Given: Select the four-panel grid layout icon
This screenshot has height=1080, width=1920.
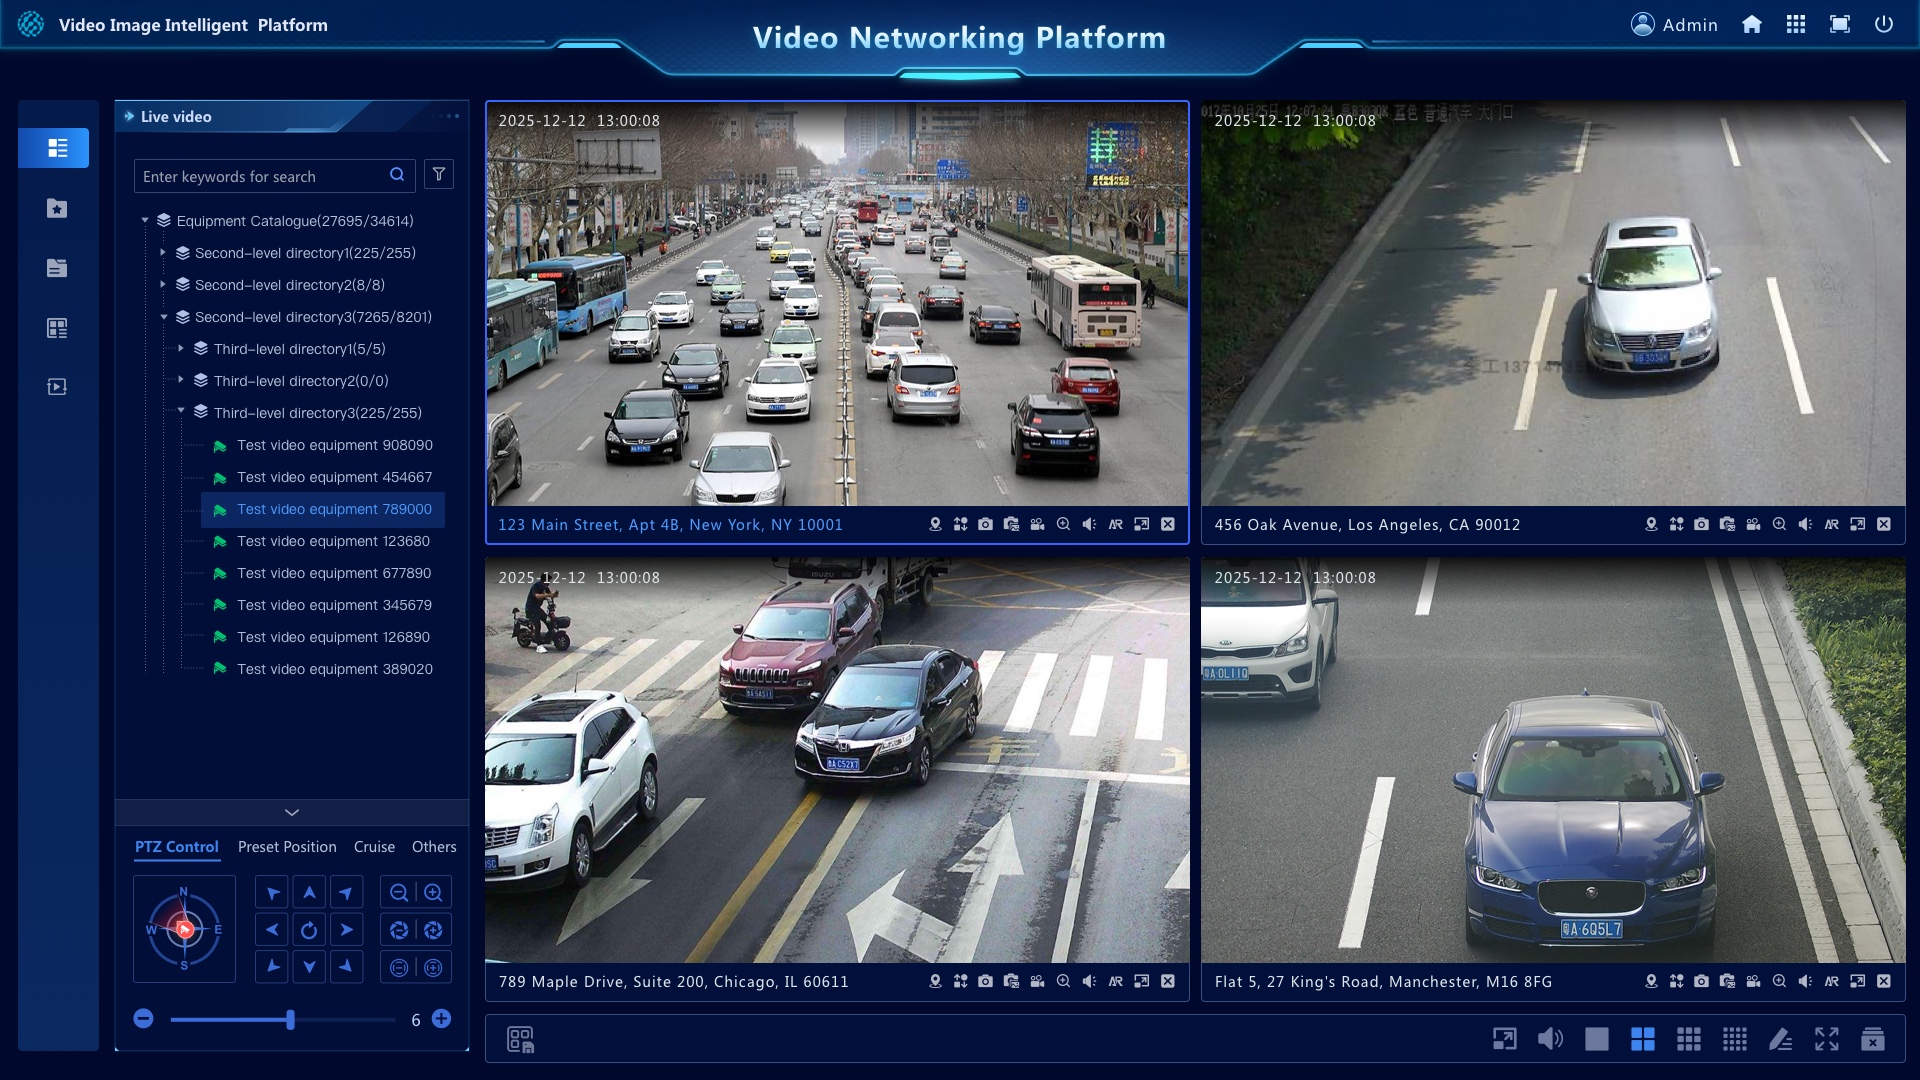Looking at the screenshot, I should (x=1643, y=1039).
